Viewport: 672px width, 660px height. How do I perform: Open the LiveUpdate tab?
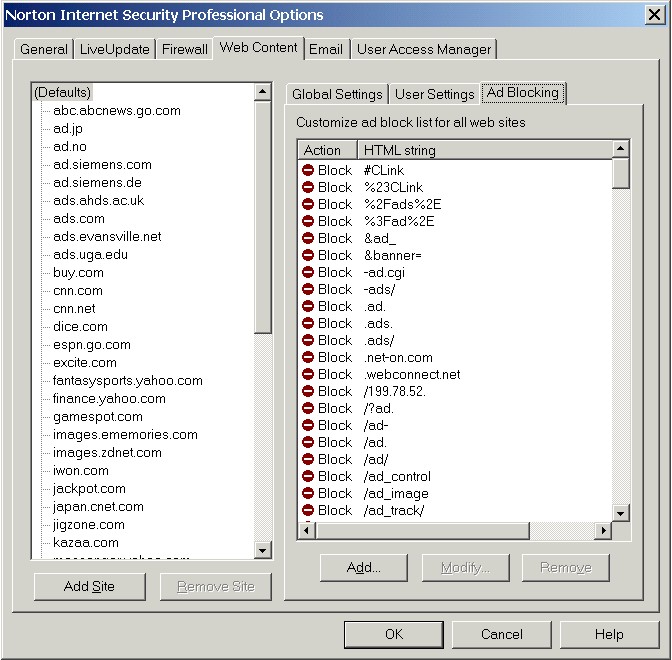click(x=114, y=49)
